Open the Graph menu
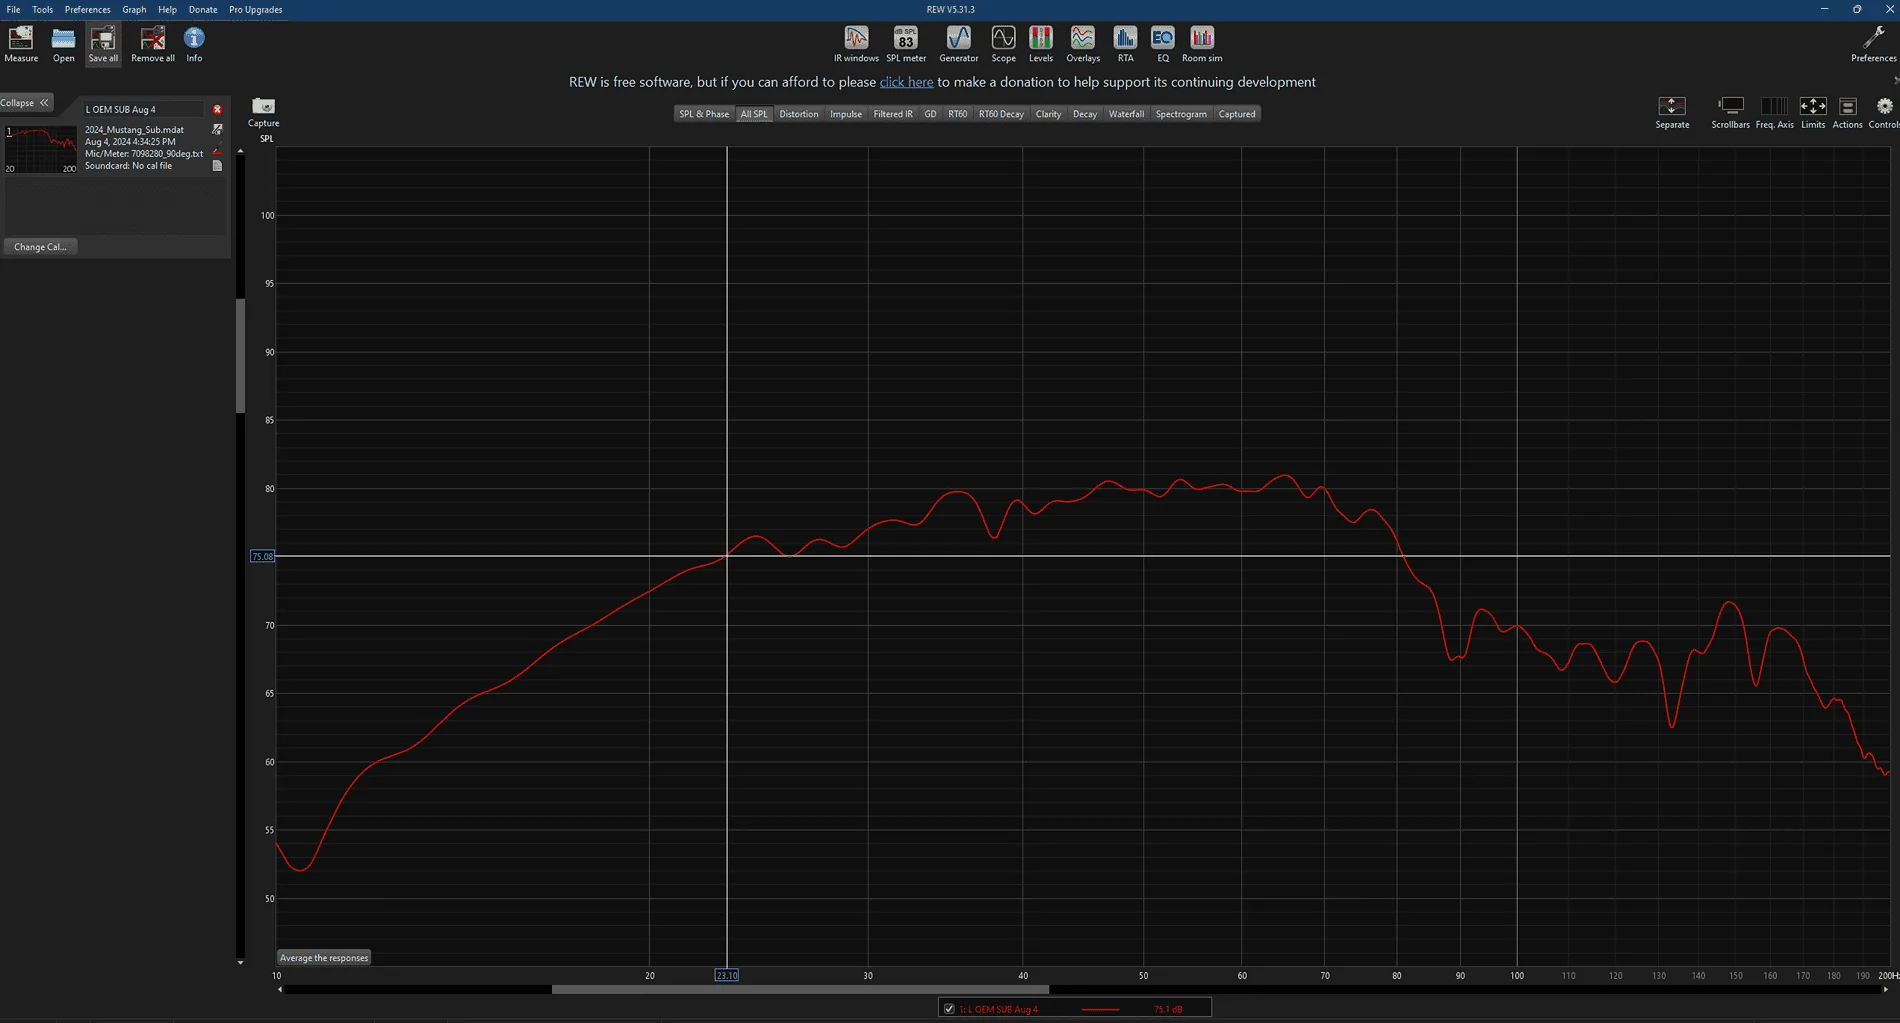1900x1023 pixels. click(x=134, y=9)
